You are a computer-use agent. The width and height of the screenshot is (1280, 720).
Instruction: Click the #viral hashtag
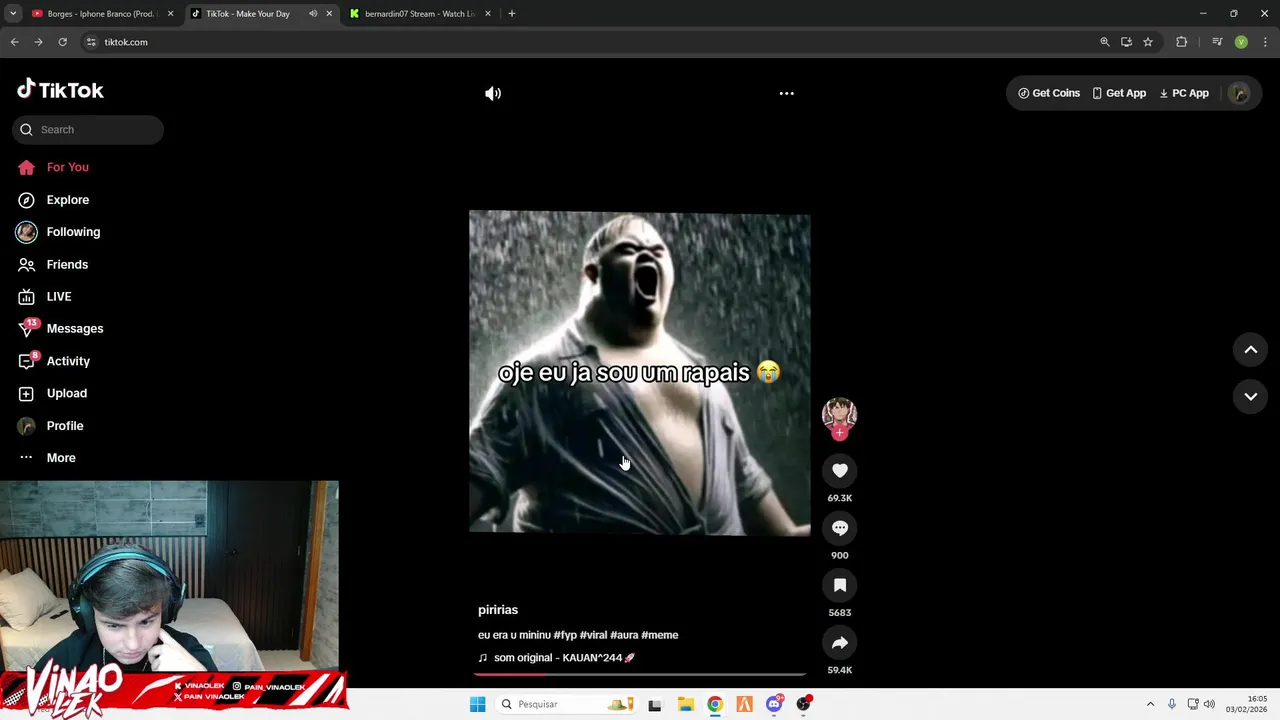pyautogui.click(x=593, y=635)
